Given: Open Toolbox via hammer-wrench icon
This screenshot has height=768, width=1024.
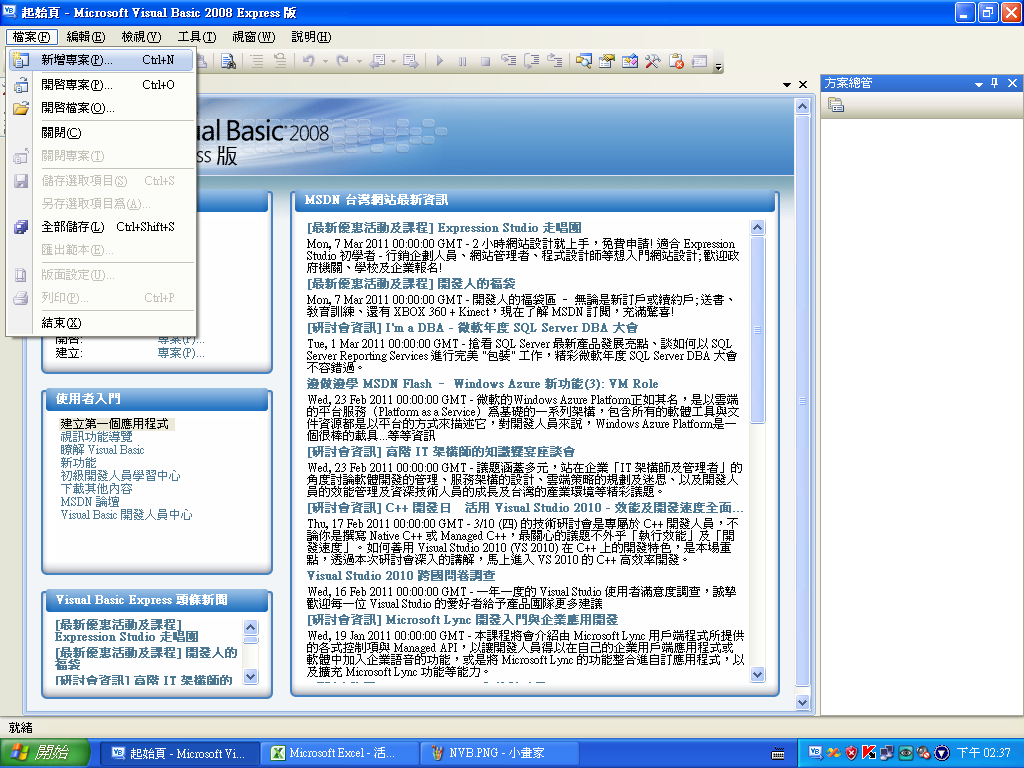Looking at the screenshot, I should (653, 61).
